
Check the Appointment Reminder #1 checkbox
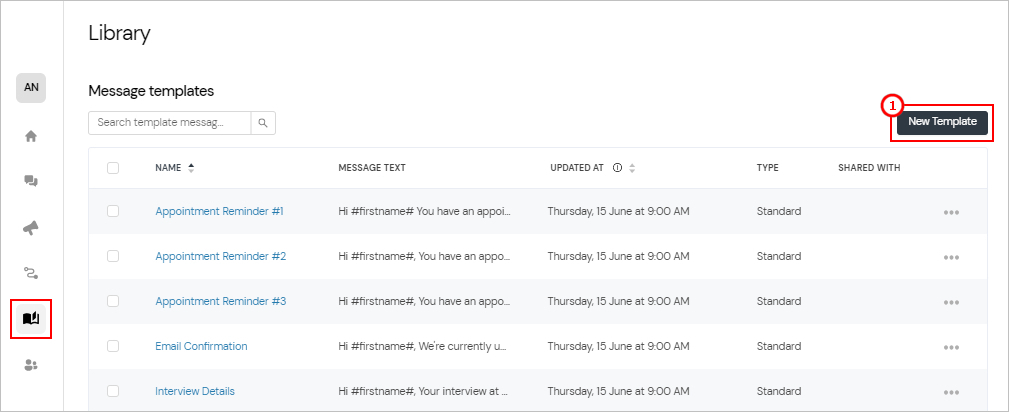click(113, 211)
